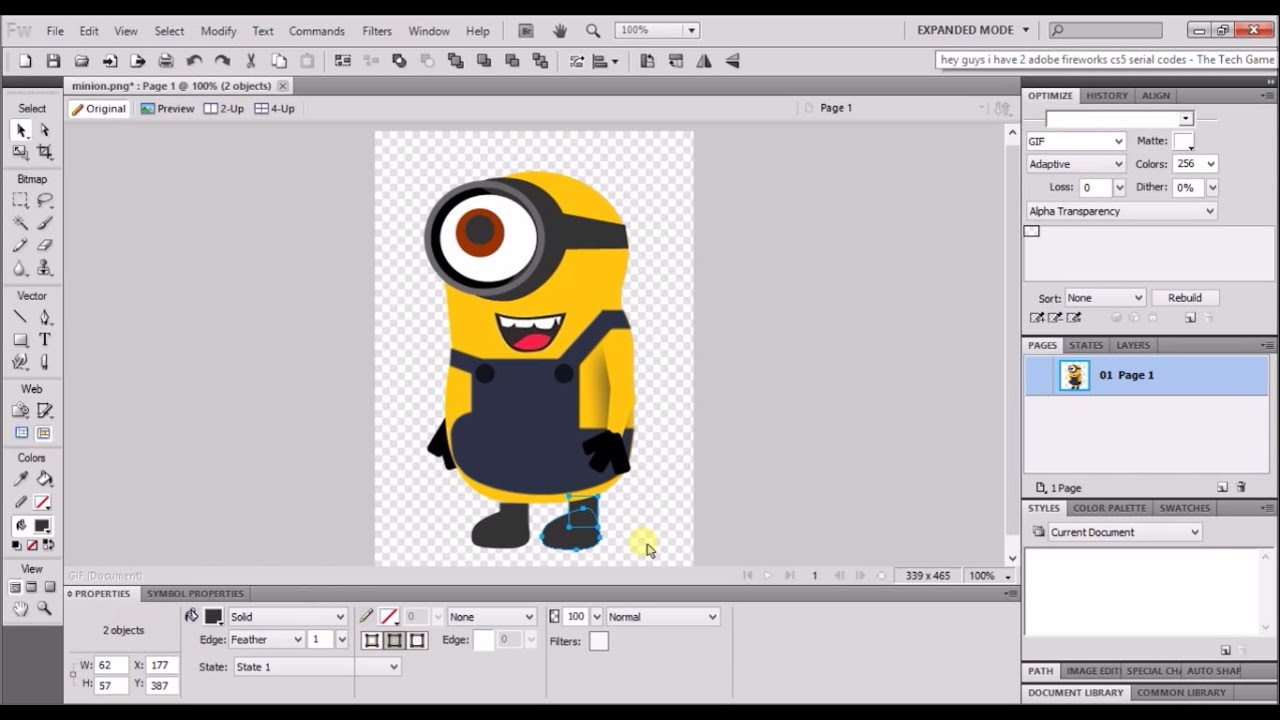Switch to the Preview view tab
The width and height of the screenshot is (1280, 720).
[x=168, y=108]
